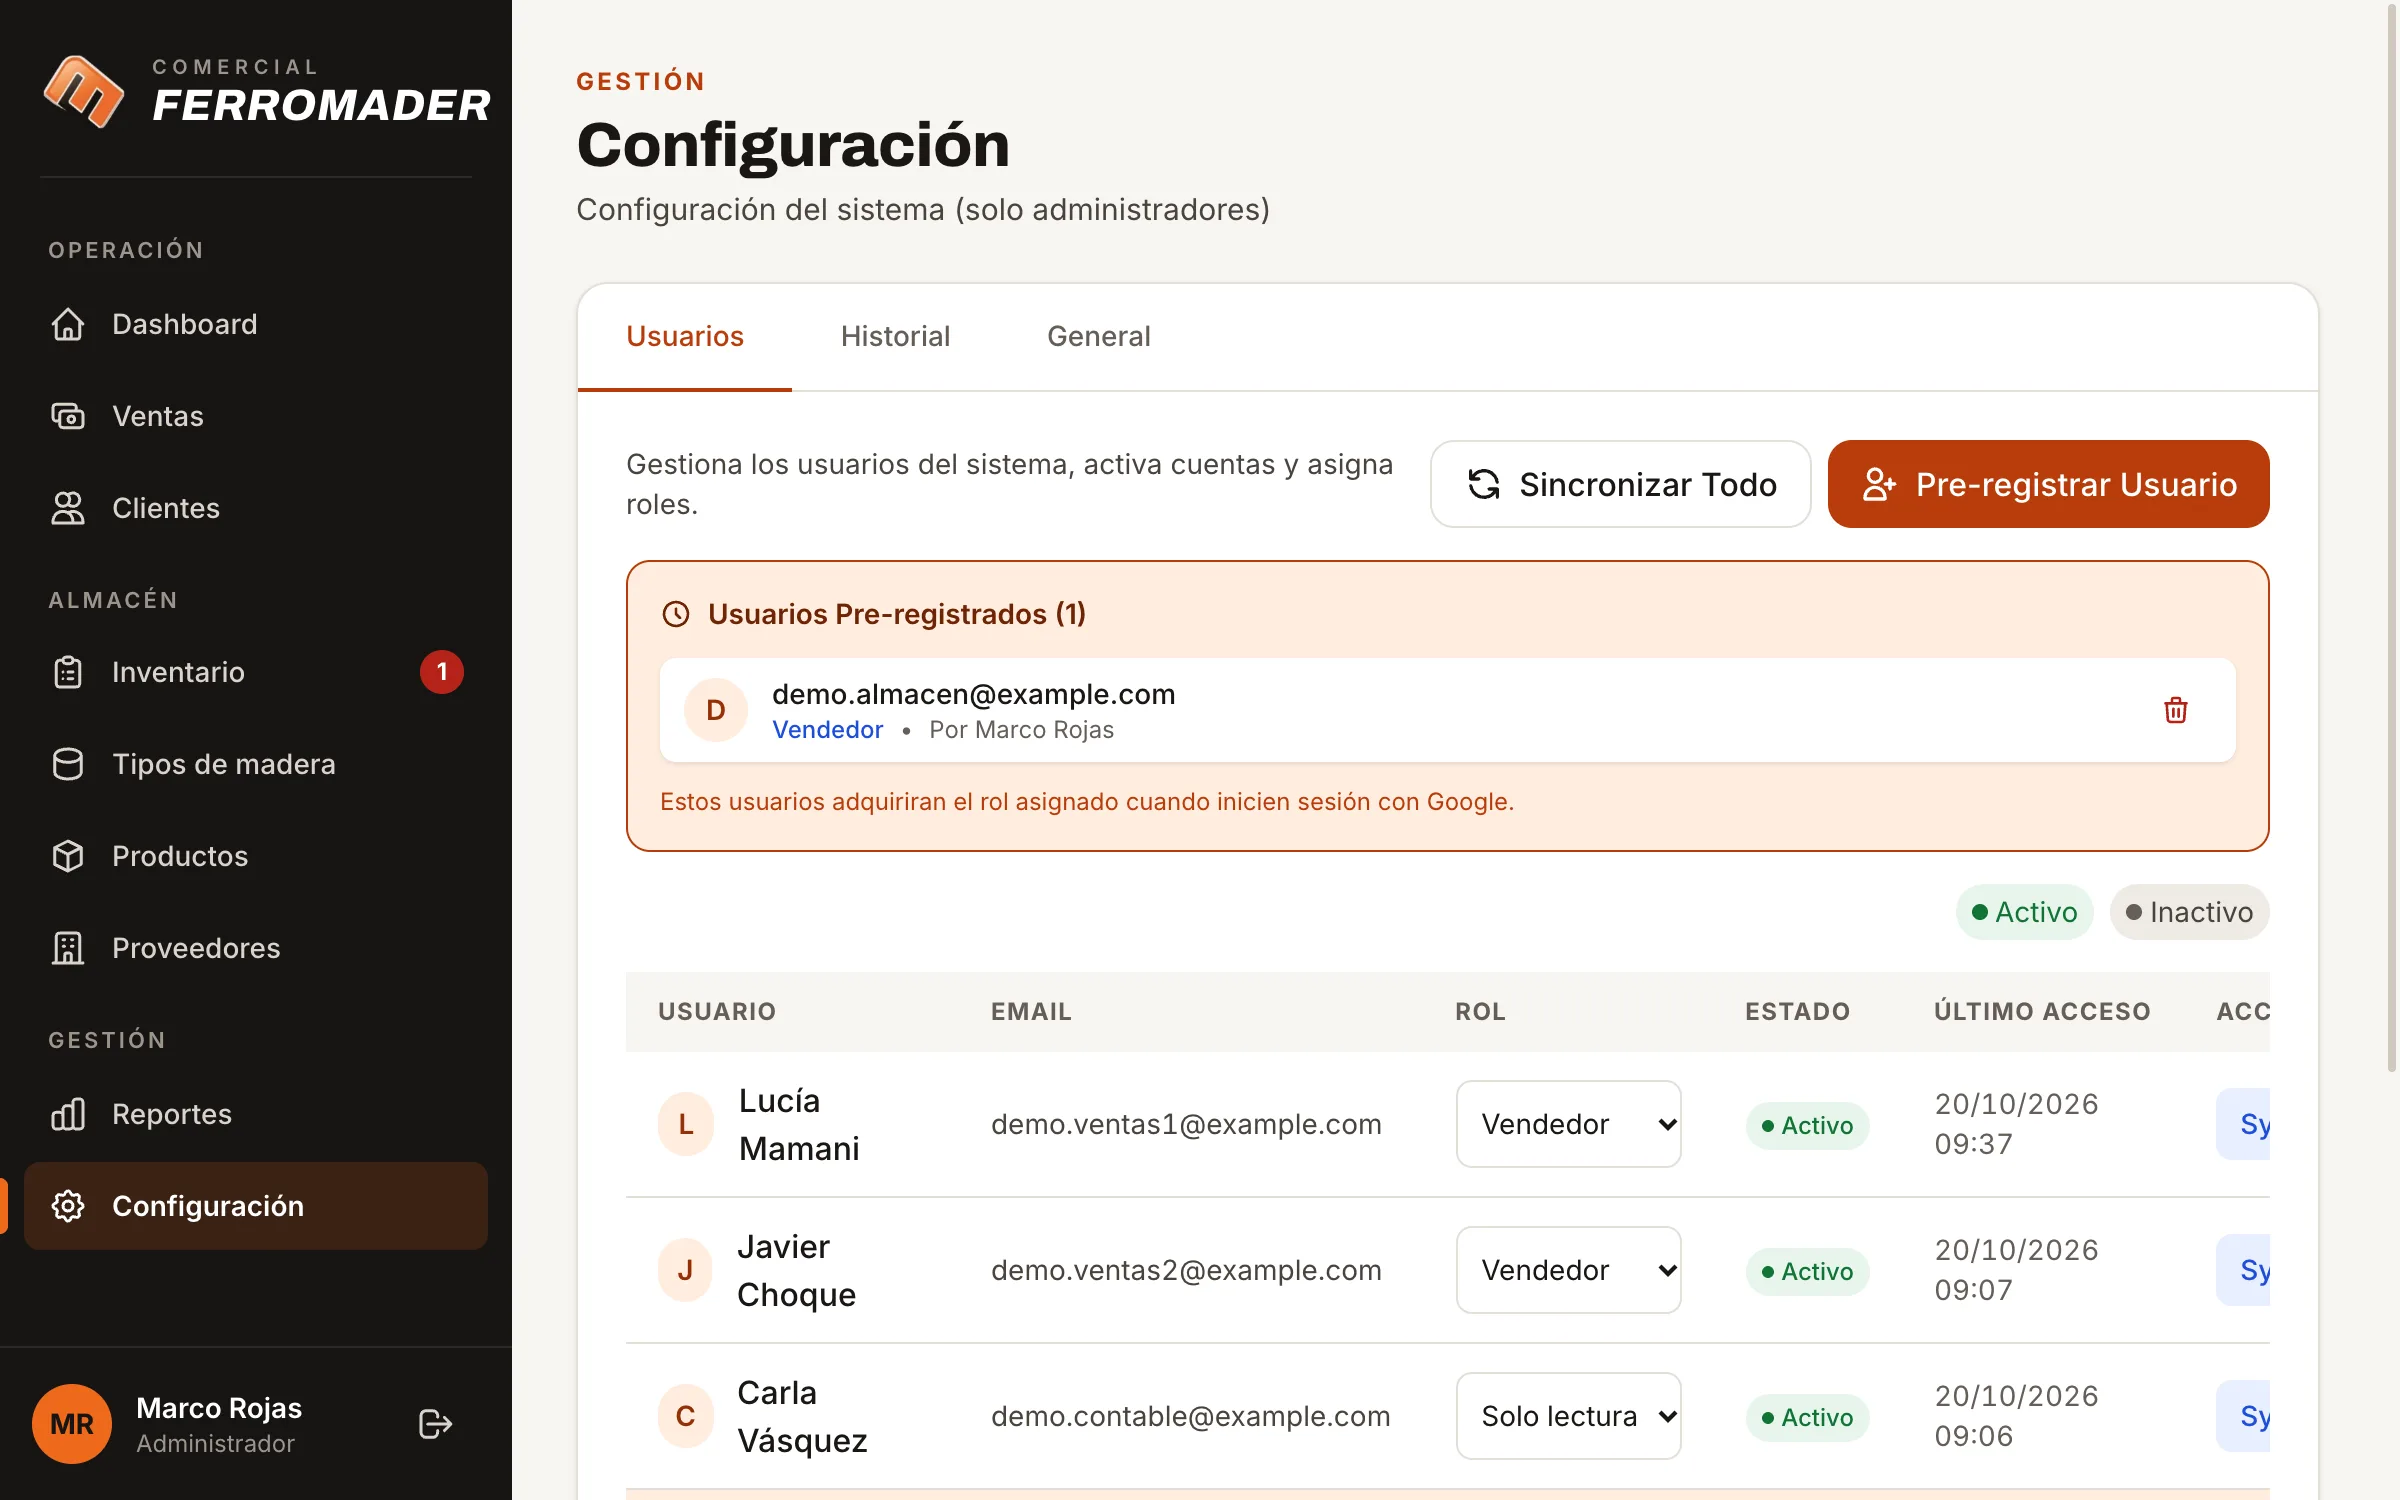Open role dropdown for Lucía Mamani

(x=1568, y=1124)
